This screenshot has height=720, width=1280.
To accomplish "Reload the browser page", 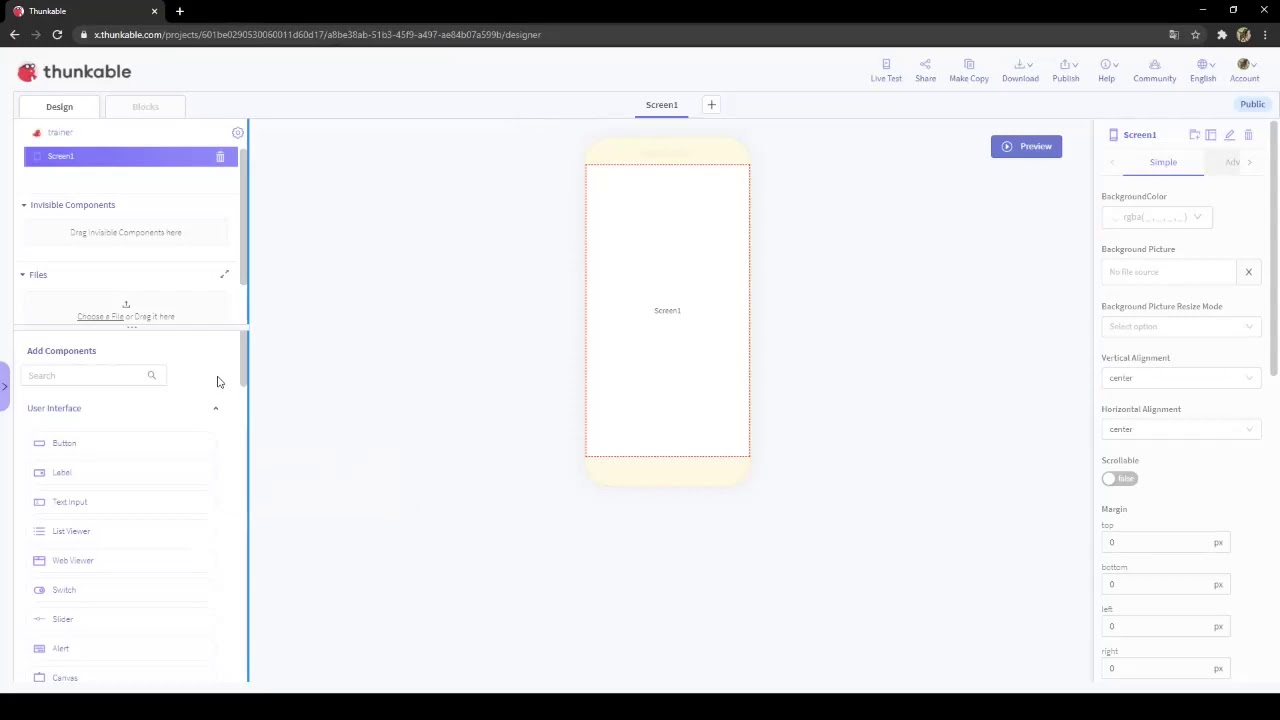I will pos(57,34).
